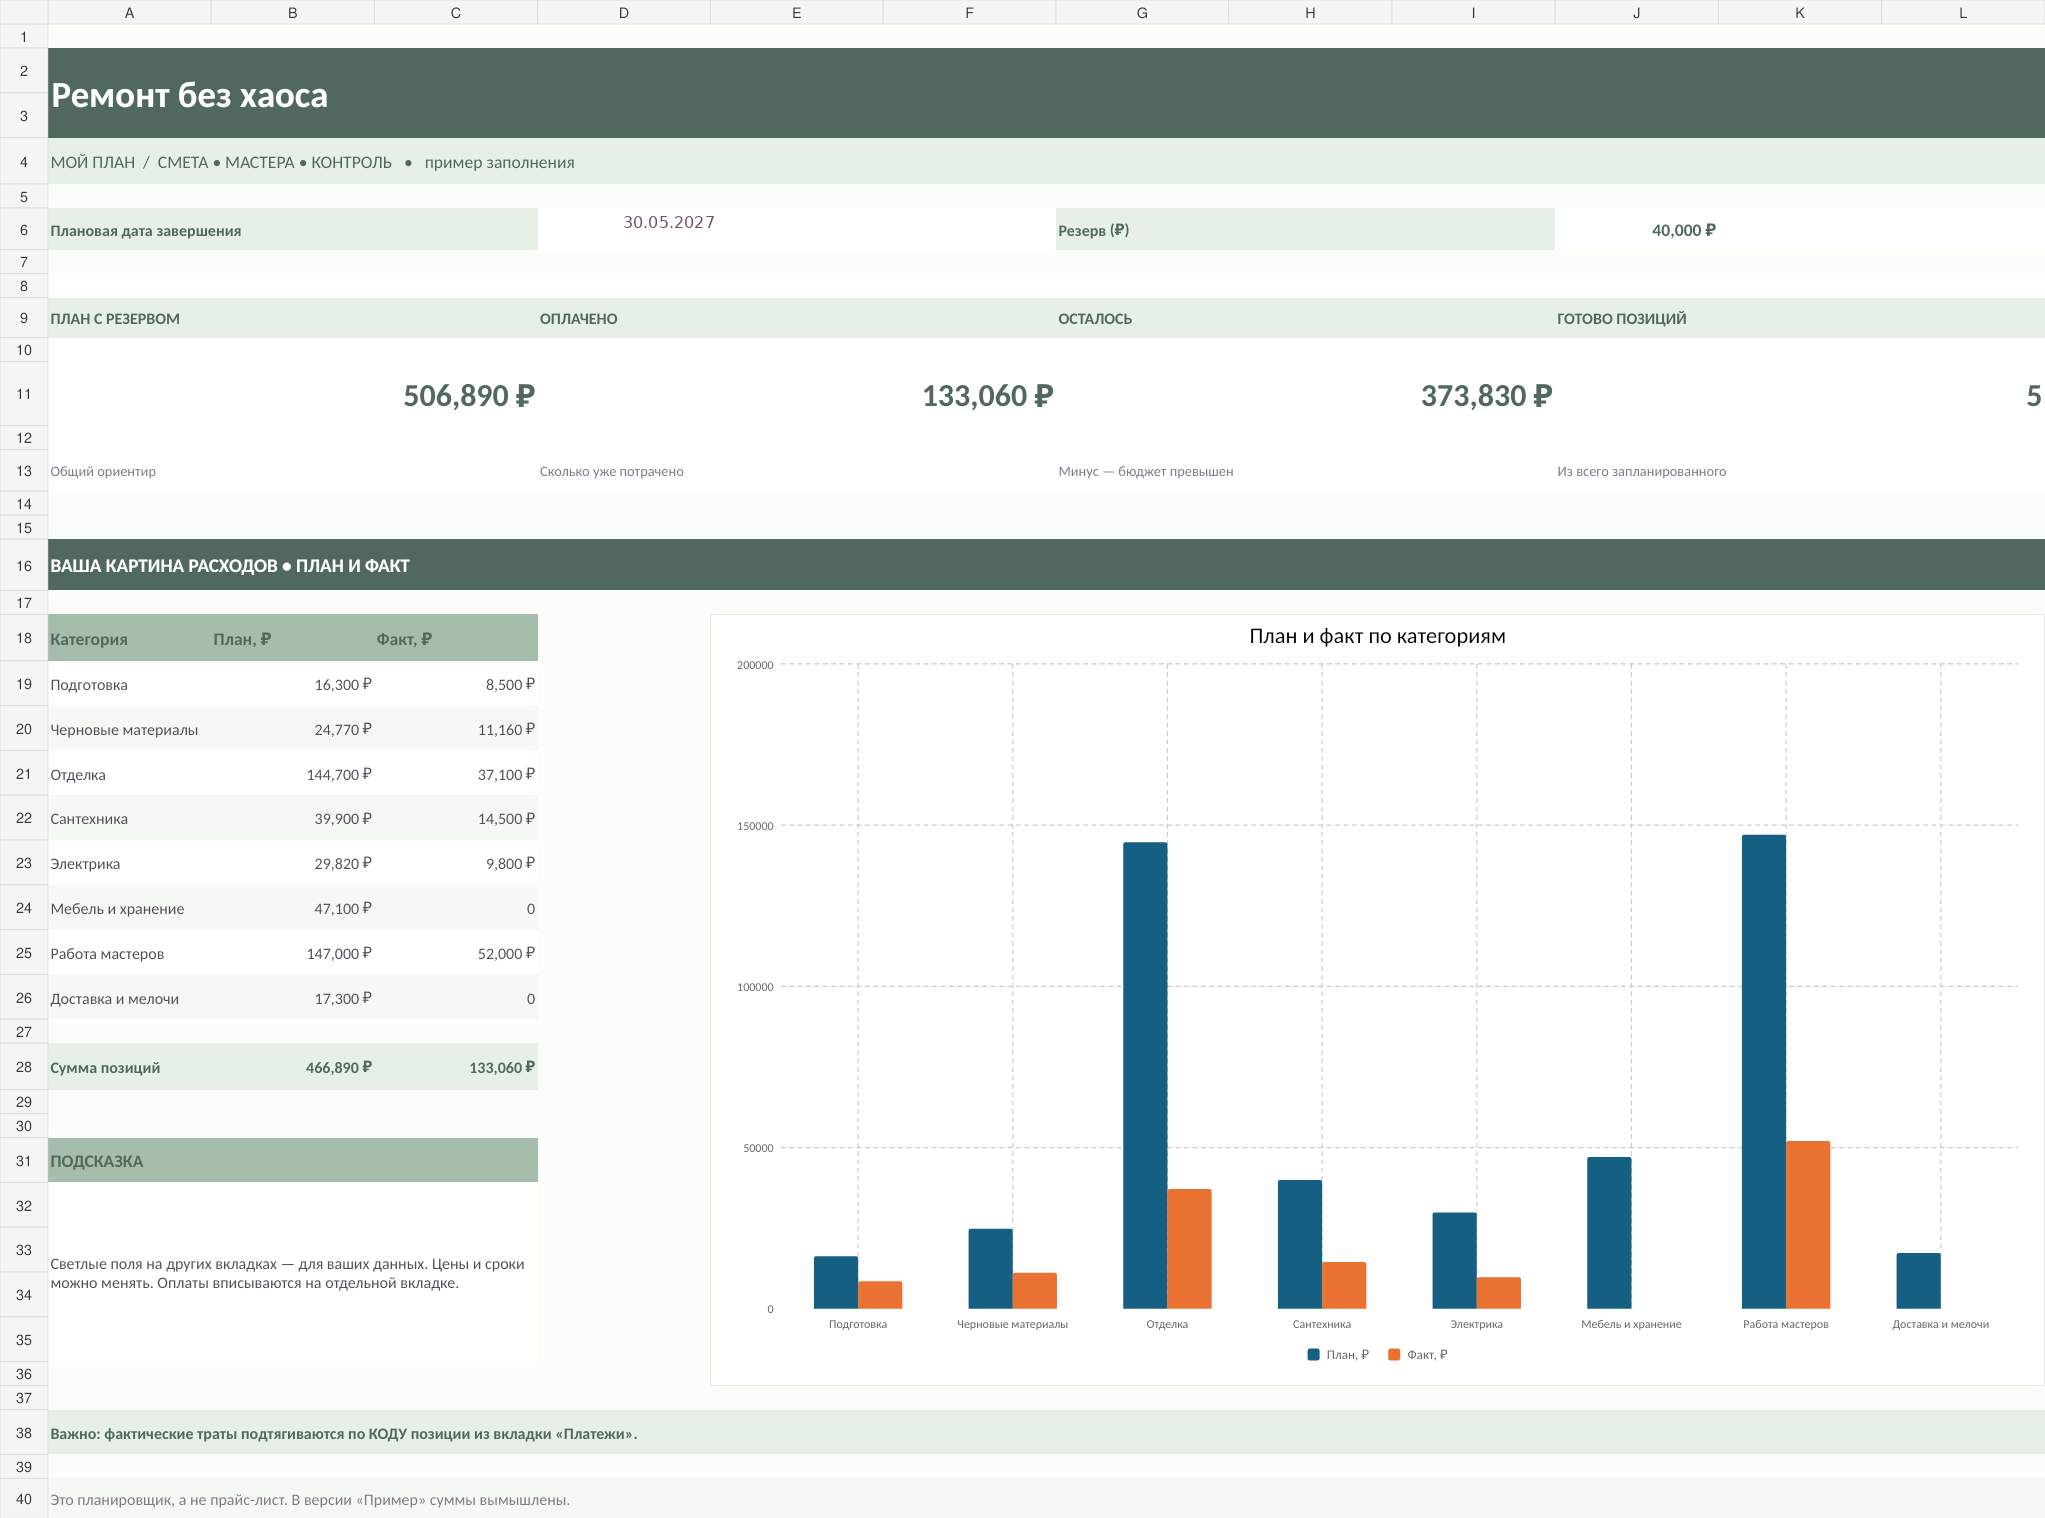
Task: Select the blue 'Мебель и хранение' chart bar
Action: pyautogui.click(x=1609, y=1233)
